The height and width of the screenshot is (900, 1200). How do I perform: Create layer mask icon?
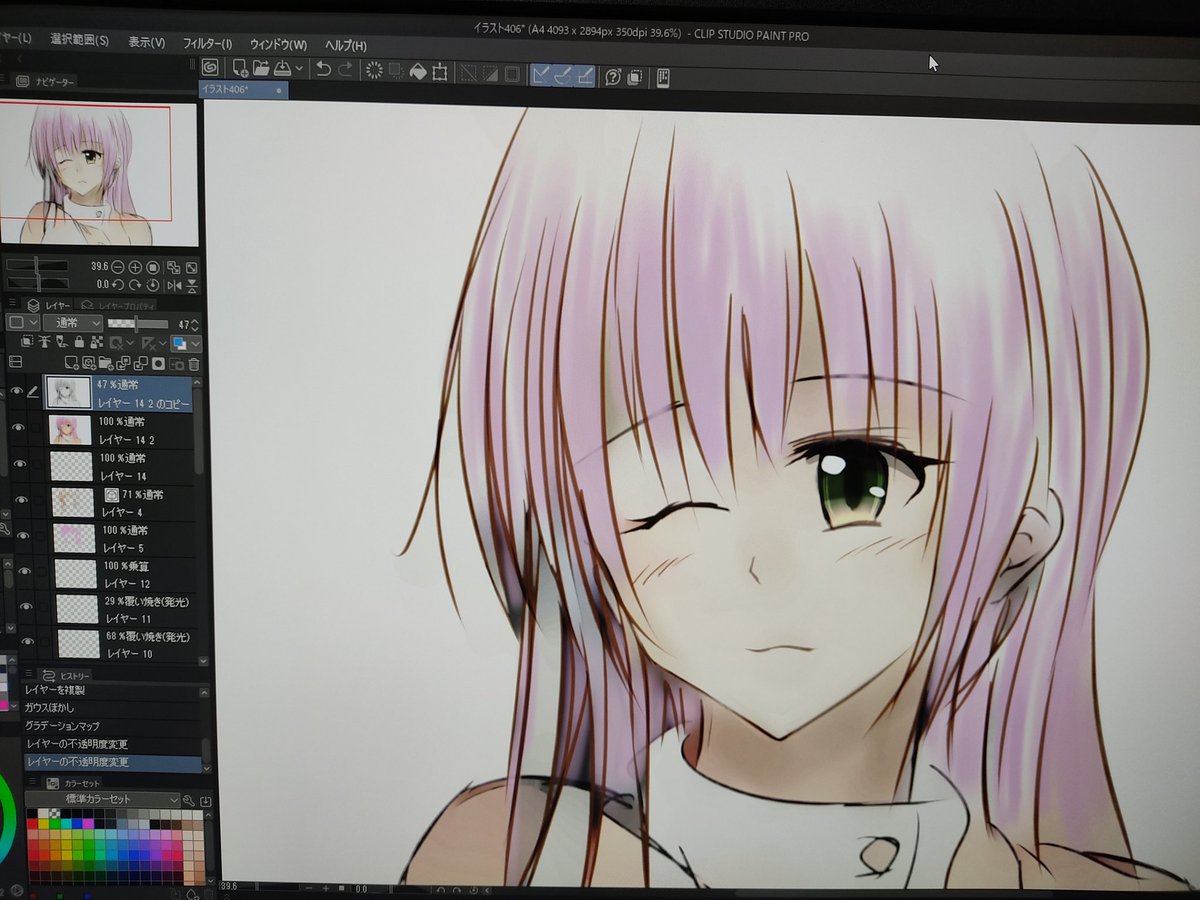click(x=158, y=363)
